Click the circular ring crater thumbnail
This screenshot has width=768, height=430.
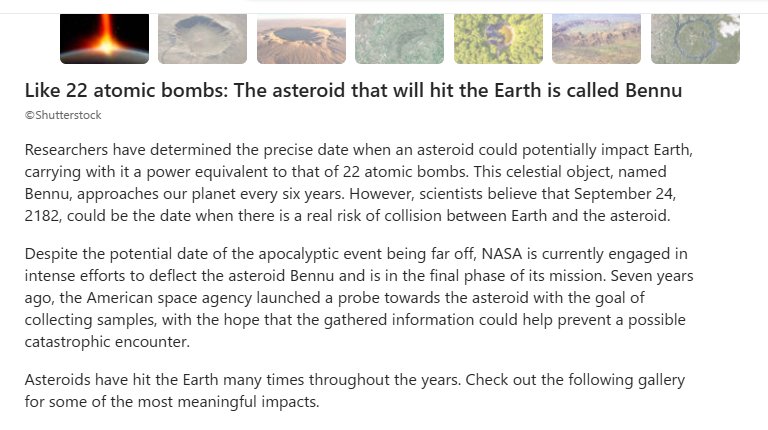click(x=695, y=38)
